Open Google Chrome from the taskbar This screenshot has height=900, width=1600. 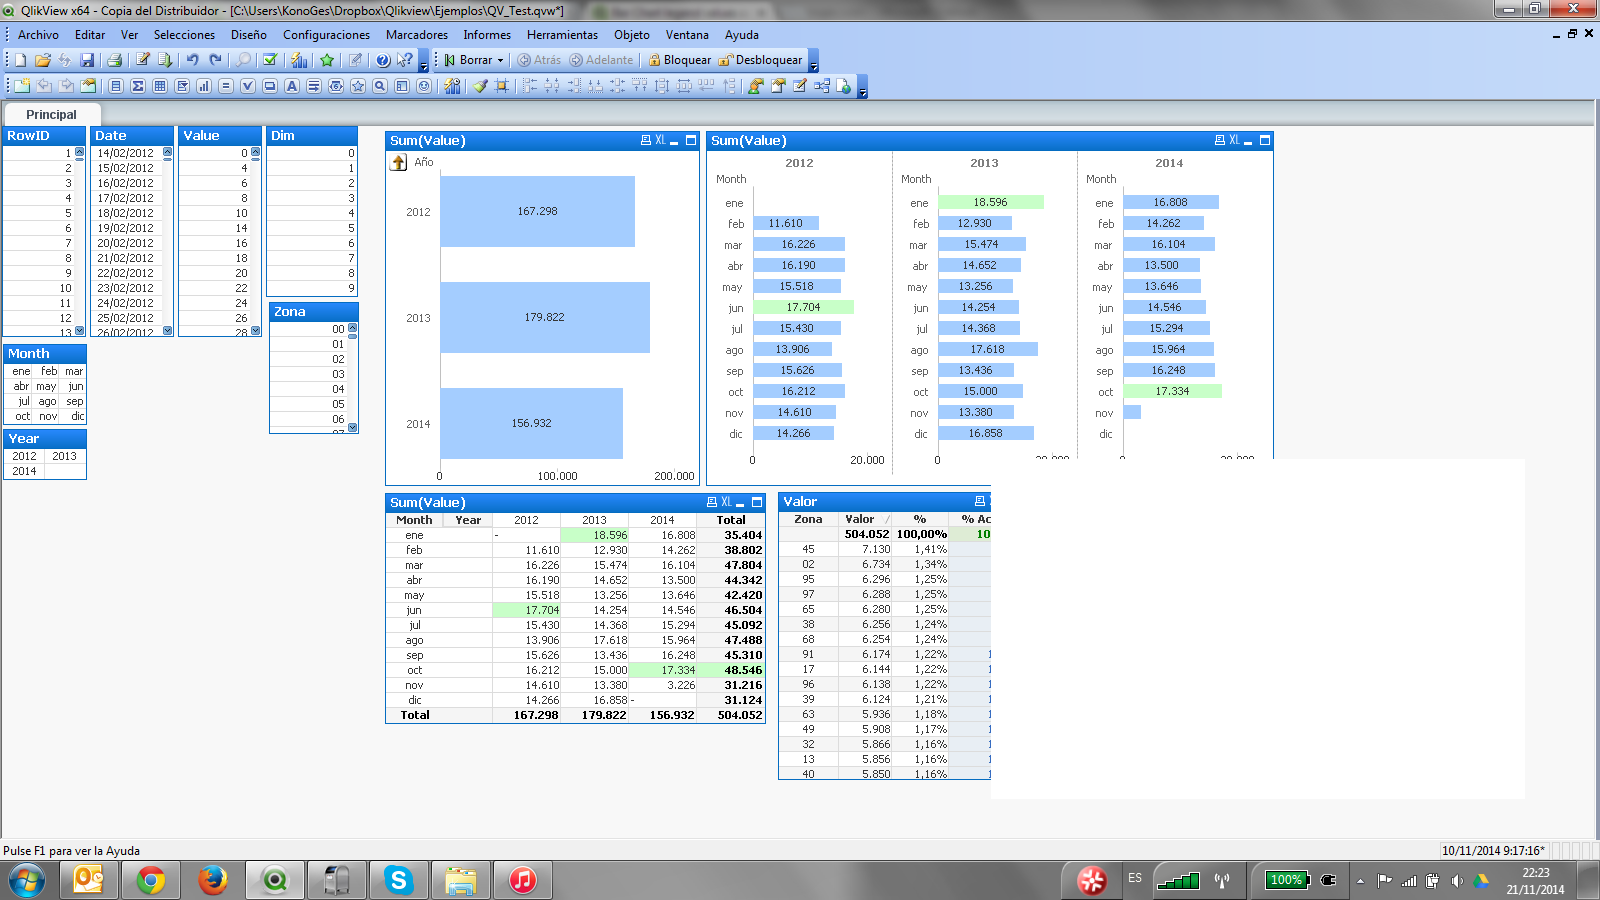[151, 880]
